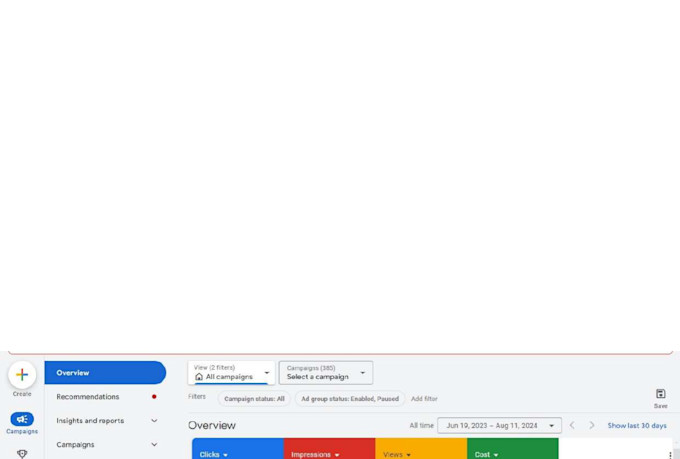Select Overview in navigation menu
This screenshot has height=459, width=680.
105,373
